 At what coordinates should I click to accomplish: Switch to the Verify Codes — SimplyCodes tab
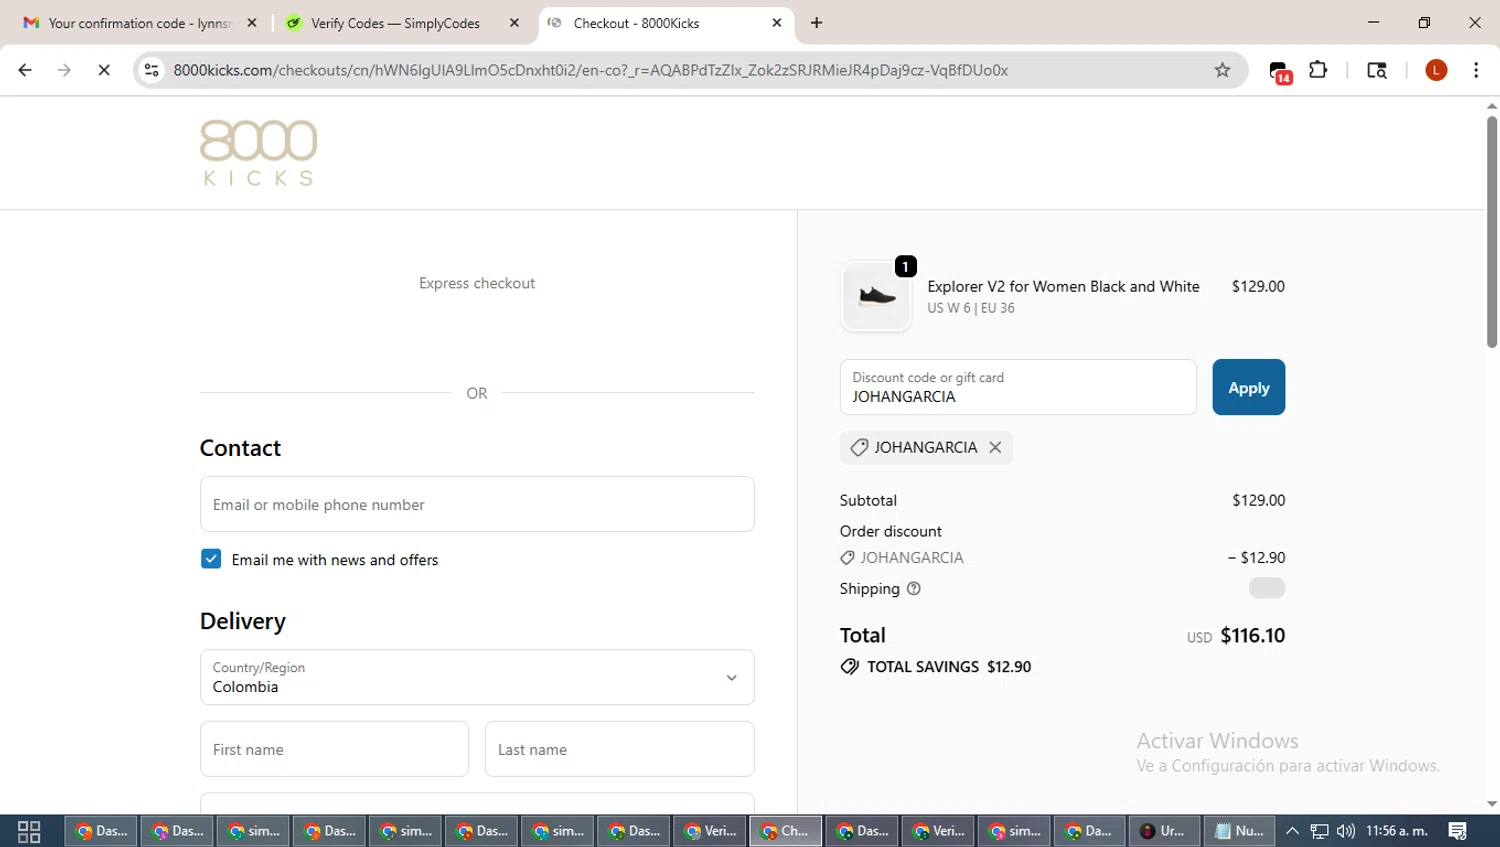[x=395, y=23]
